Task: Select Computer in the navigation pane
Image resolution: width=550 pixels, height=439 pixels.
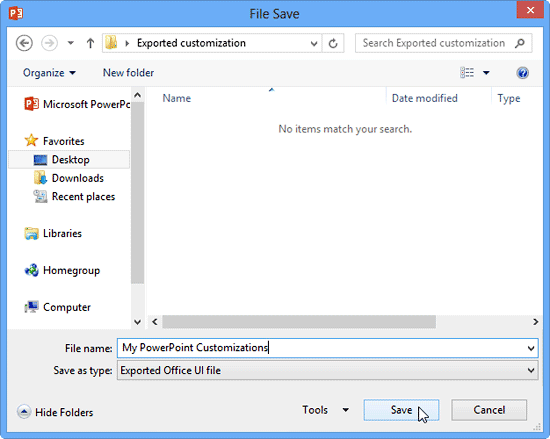Action: (58, 307)
